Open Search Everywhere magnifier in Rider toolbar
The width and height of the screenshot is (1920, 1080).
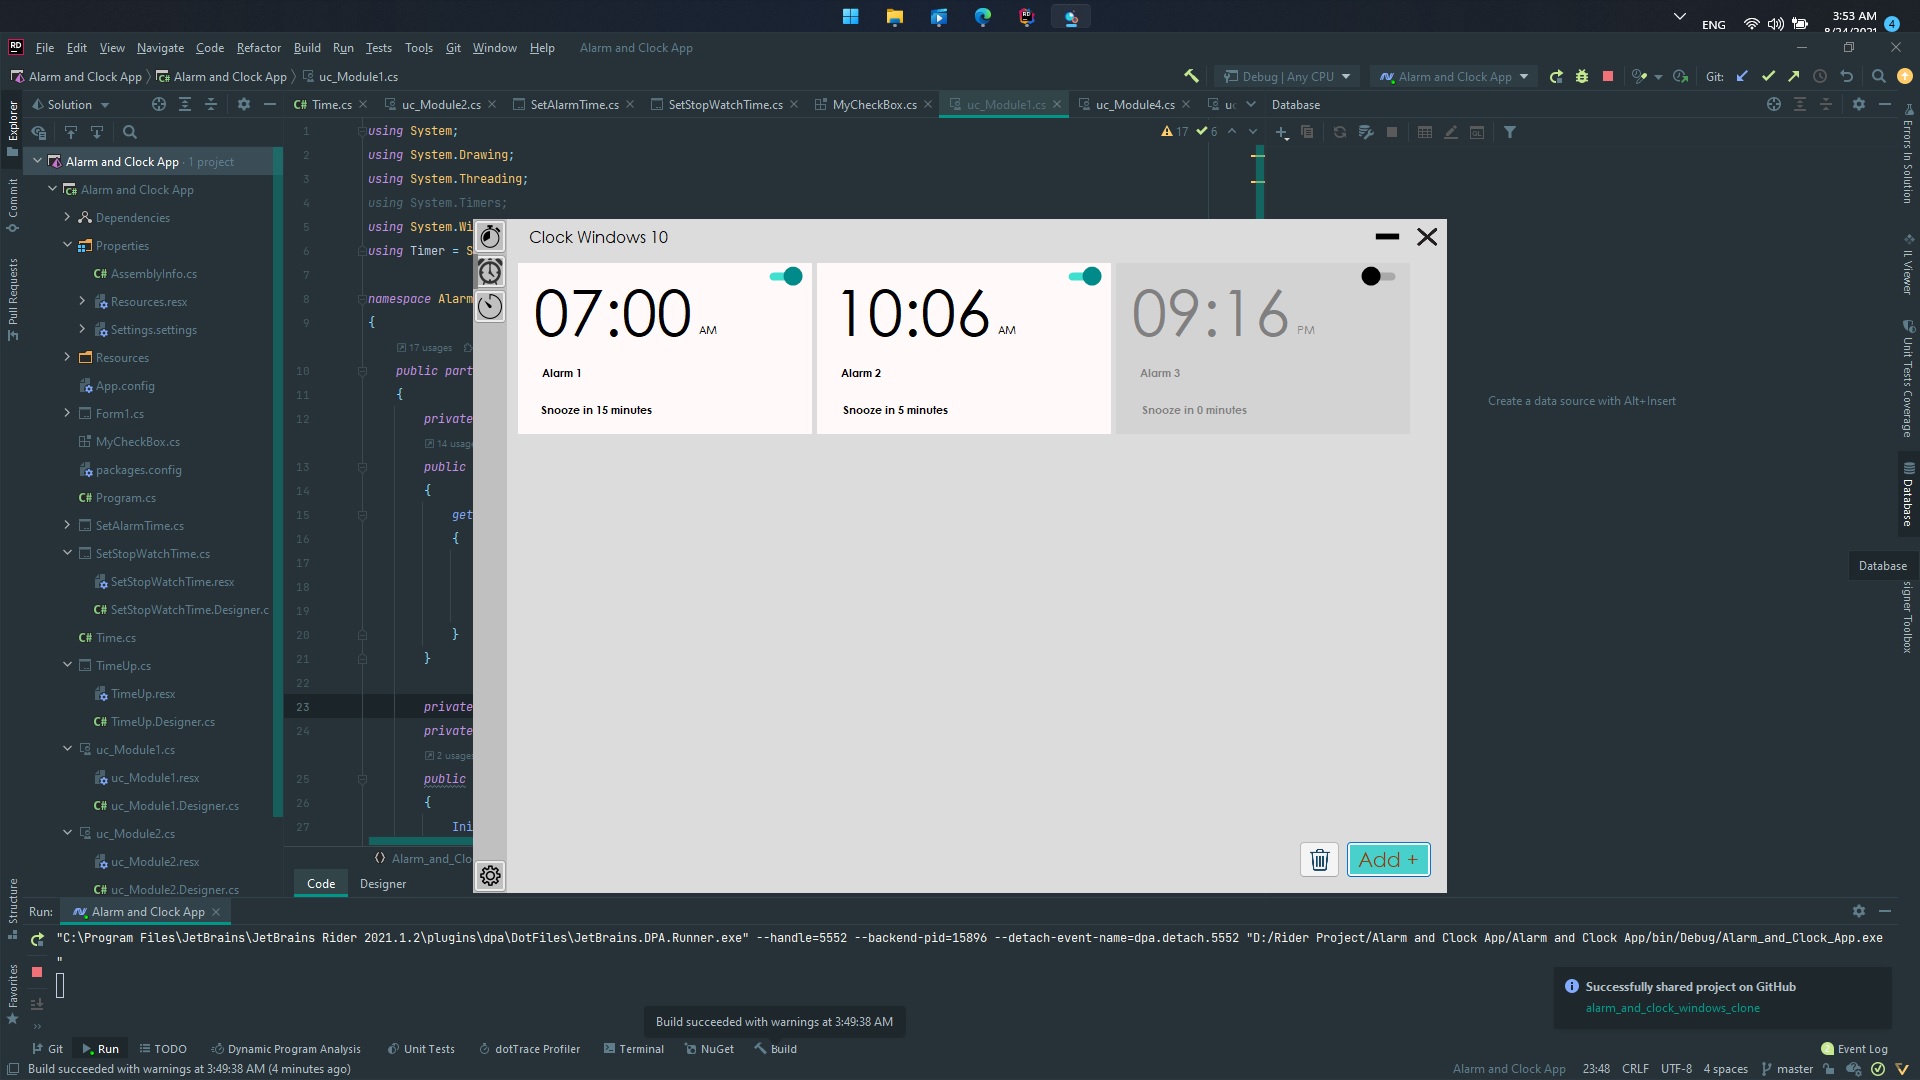click(x=1878, y=75)
